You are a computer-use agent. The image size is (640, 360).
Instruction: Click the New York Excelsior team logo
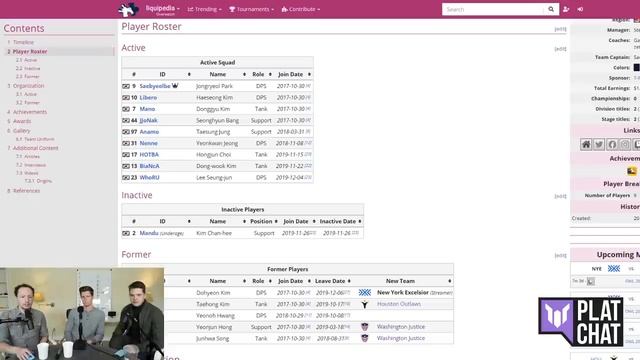tap(364, 293)
